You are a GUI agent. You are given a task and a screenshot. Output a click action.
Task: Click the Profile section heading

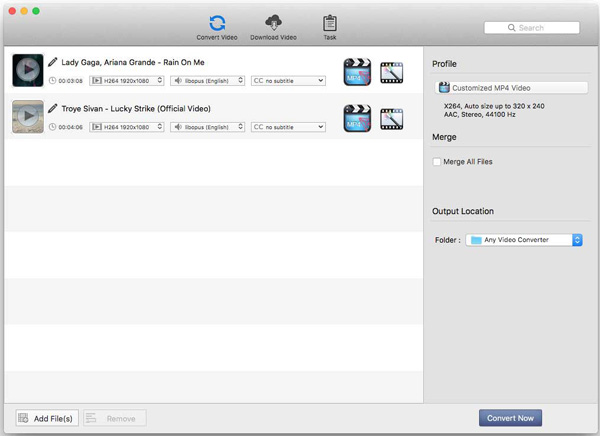click(444, 64)
